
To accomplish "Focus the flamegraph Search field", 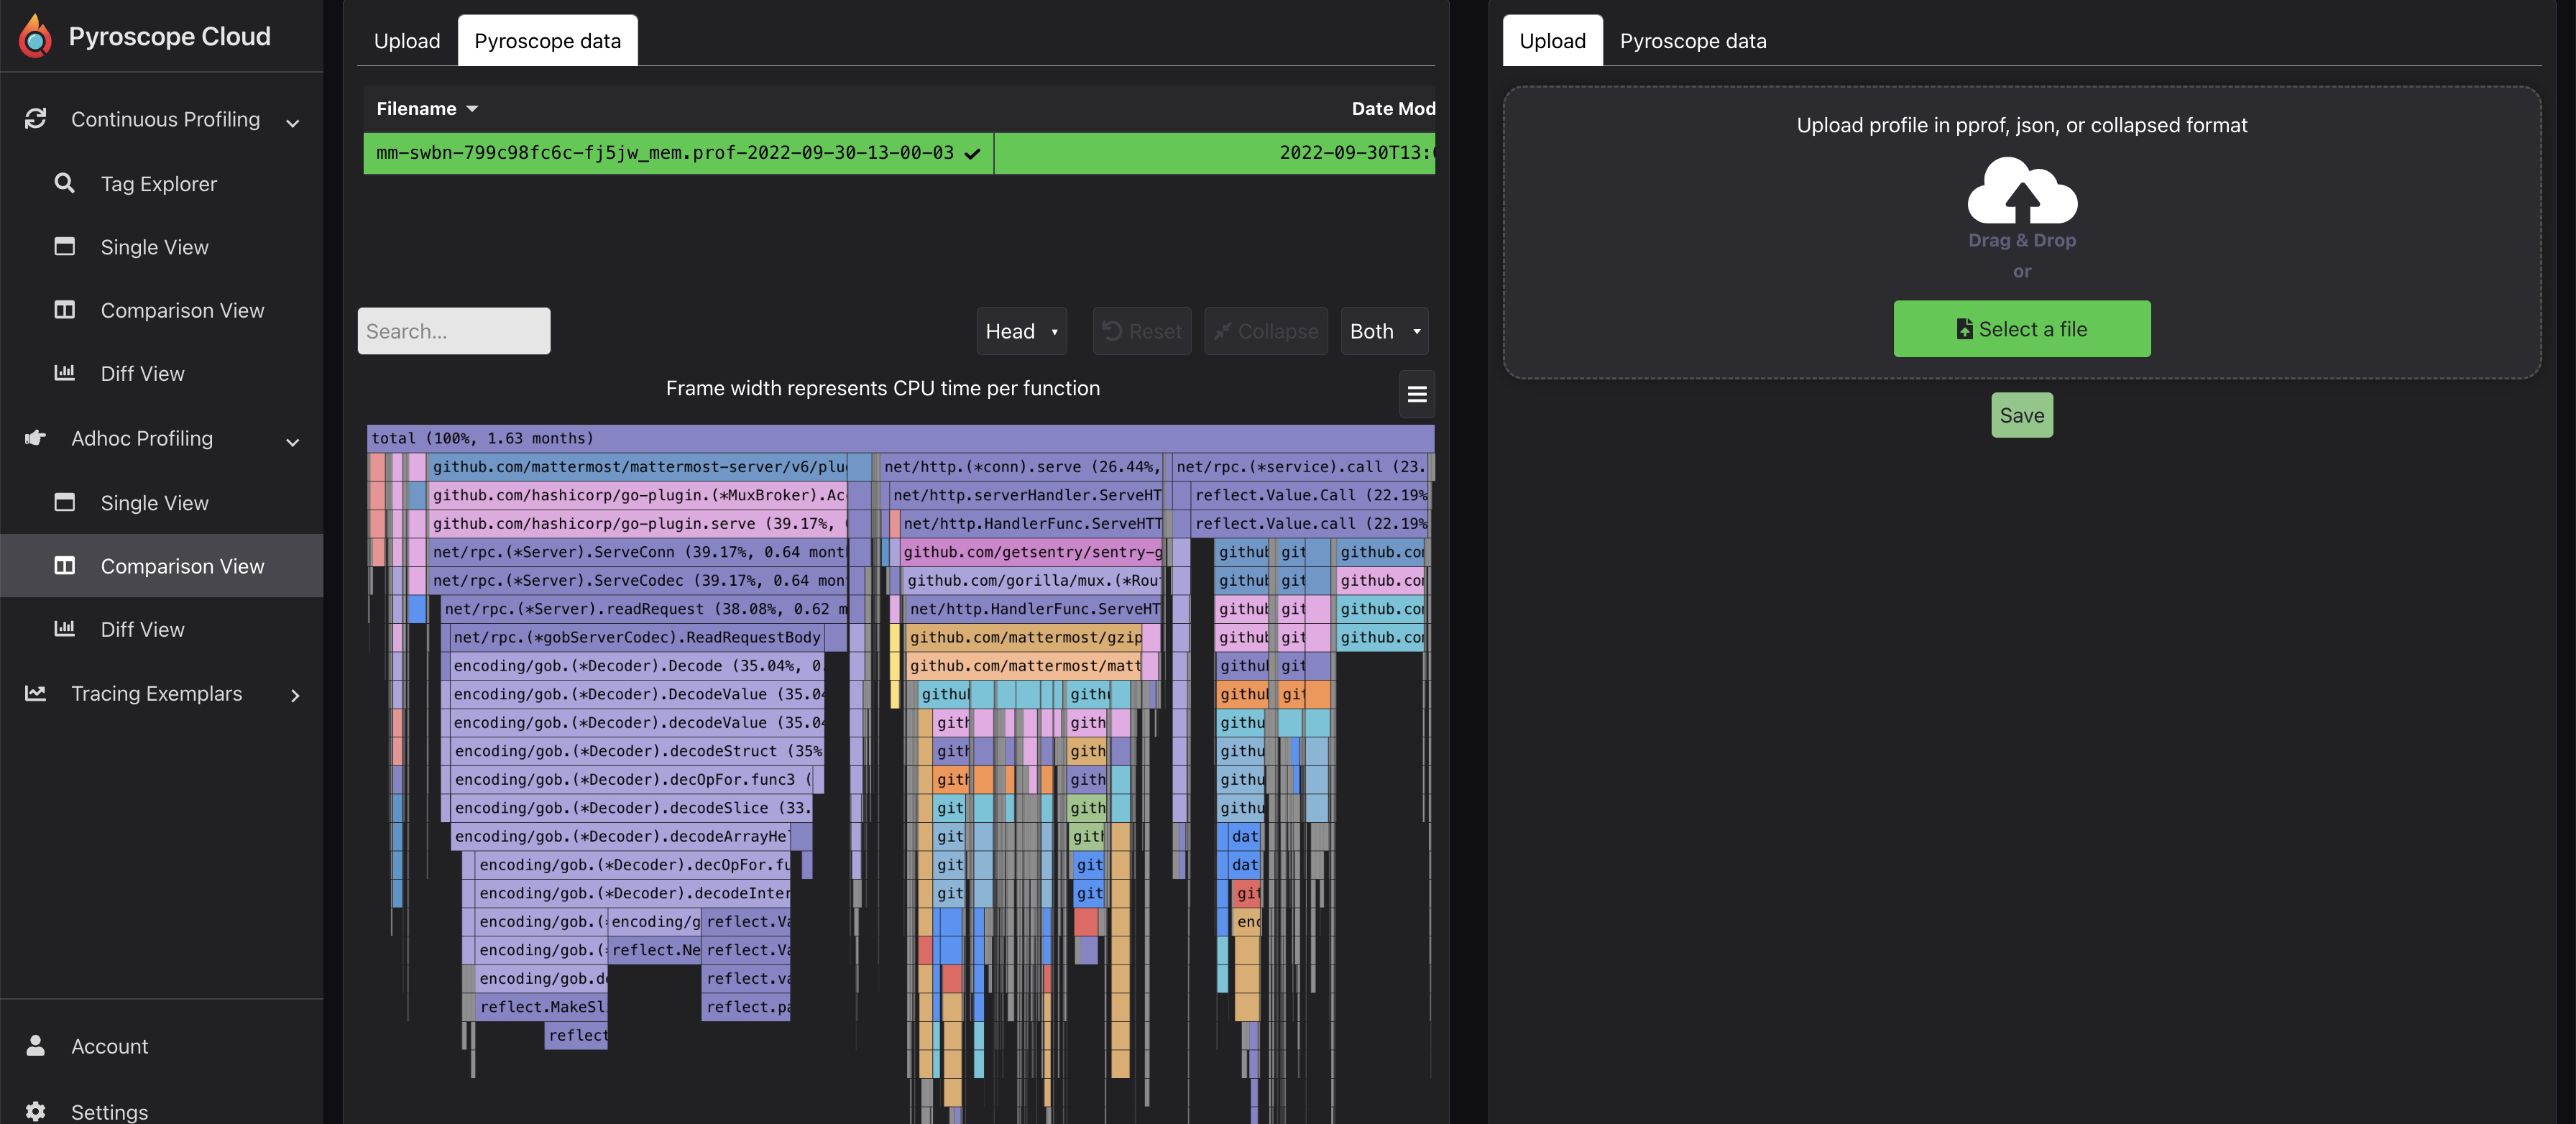I will [x=454, y=331].
